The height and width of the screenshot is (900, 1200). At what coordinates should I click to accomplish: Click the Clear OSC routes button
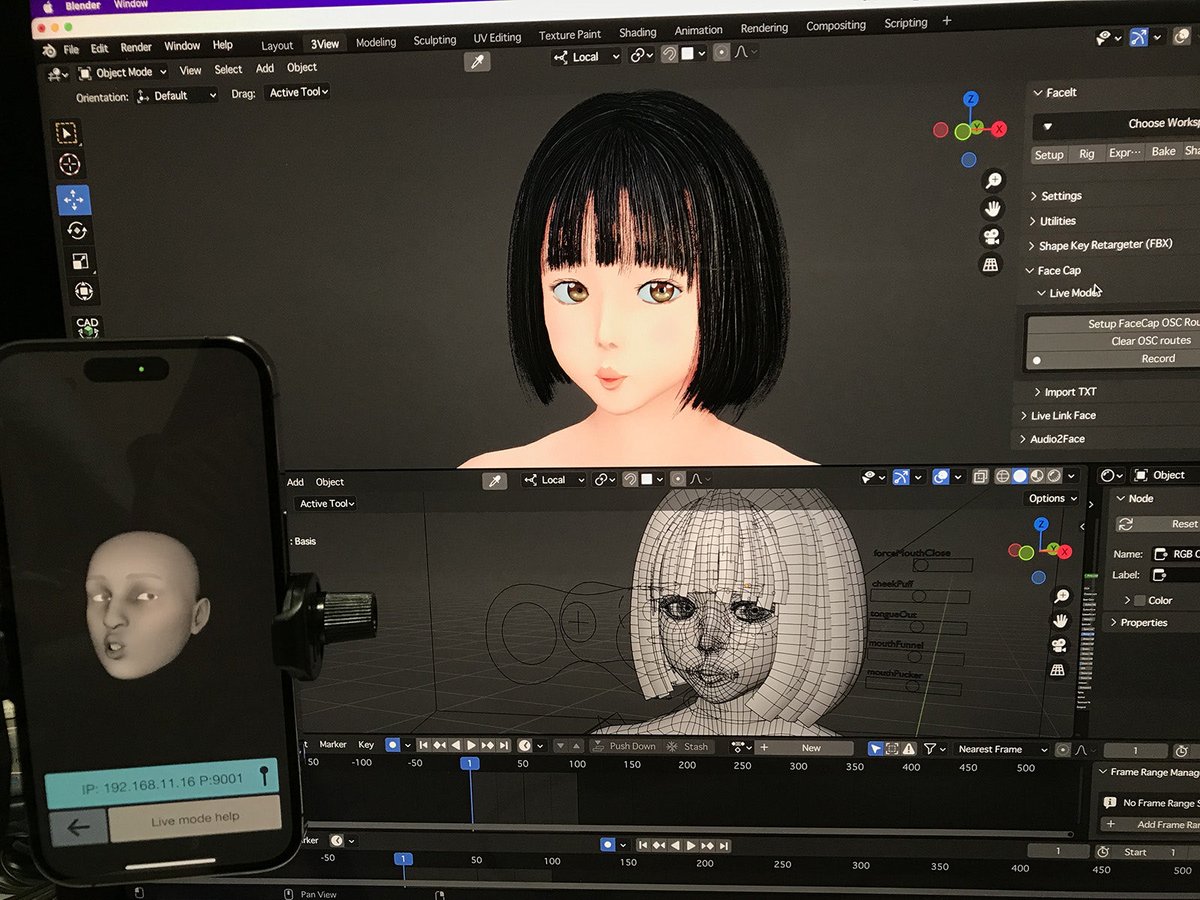pos(1113,341)
